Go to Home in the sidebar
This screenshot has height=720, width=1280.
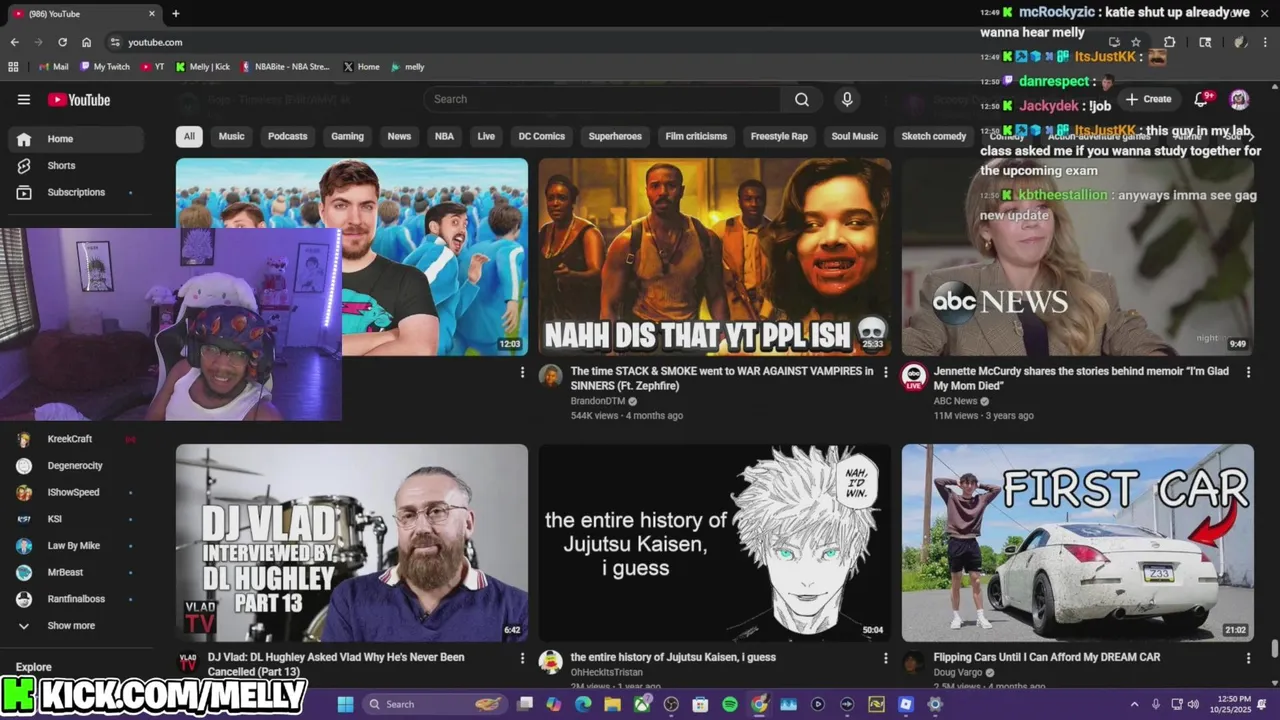[x=76, y=139]
